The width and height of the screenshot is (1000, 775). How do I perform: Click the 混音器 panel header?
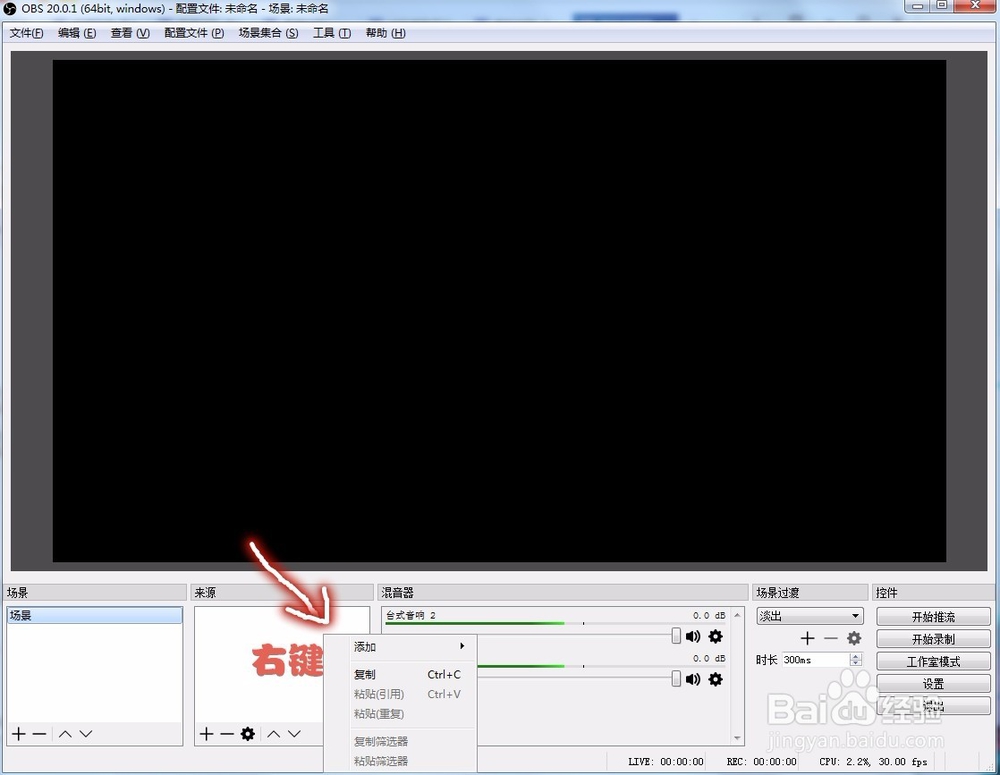562,593
